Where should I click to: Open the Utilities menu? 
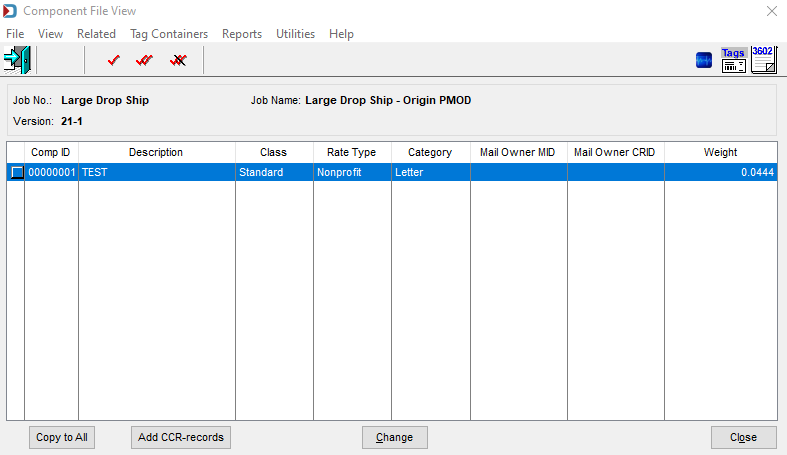[296, 34]
